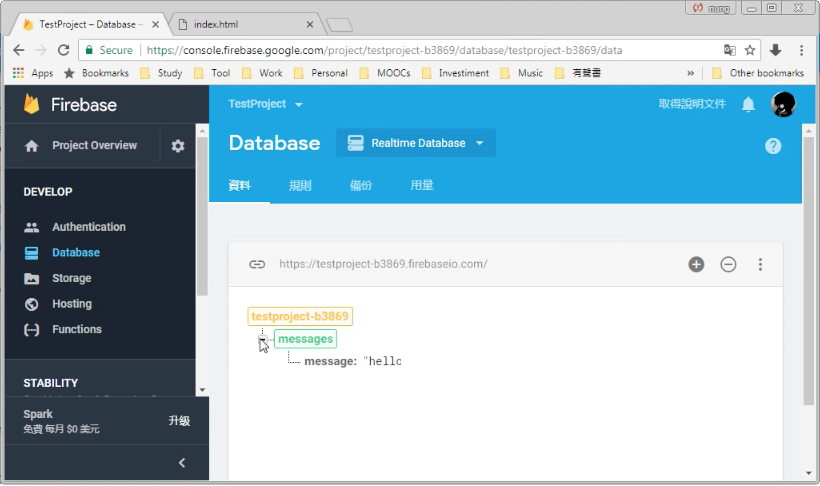
Task: Click the notifications bell icon
Action: [x=748, y=105]
